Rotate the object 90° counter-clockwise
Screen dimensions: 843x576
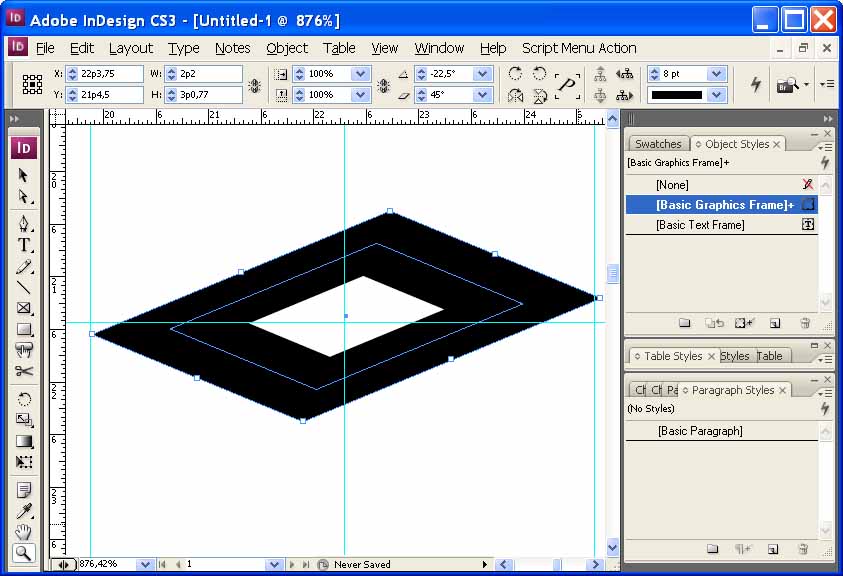point(539,74)
